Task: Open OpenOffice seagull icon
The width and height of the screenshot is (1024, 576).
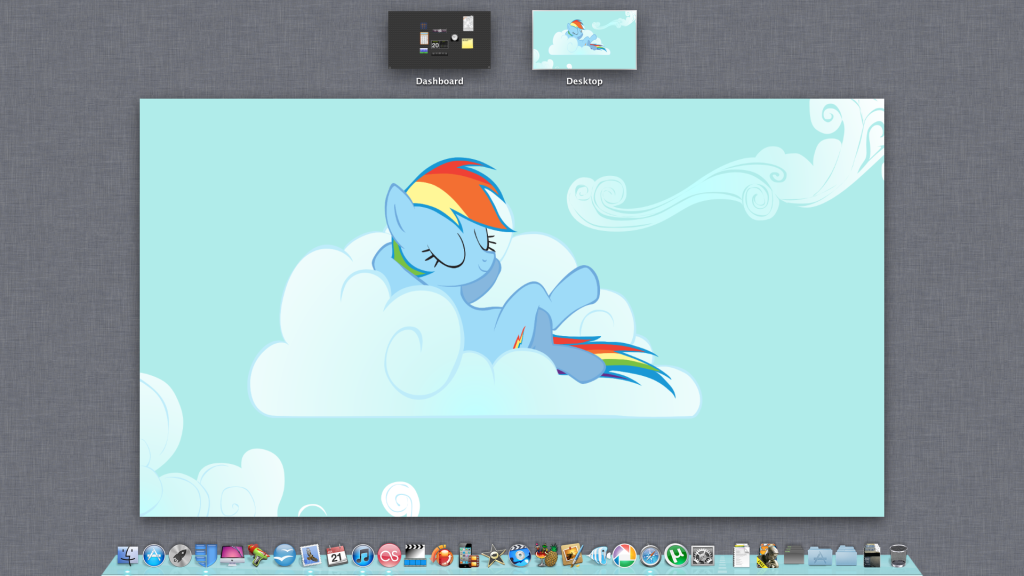Action: (284, 556)
